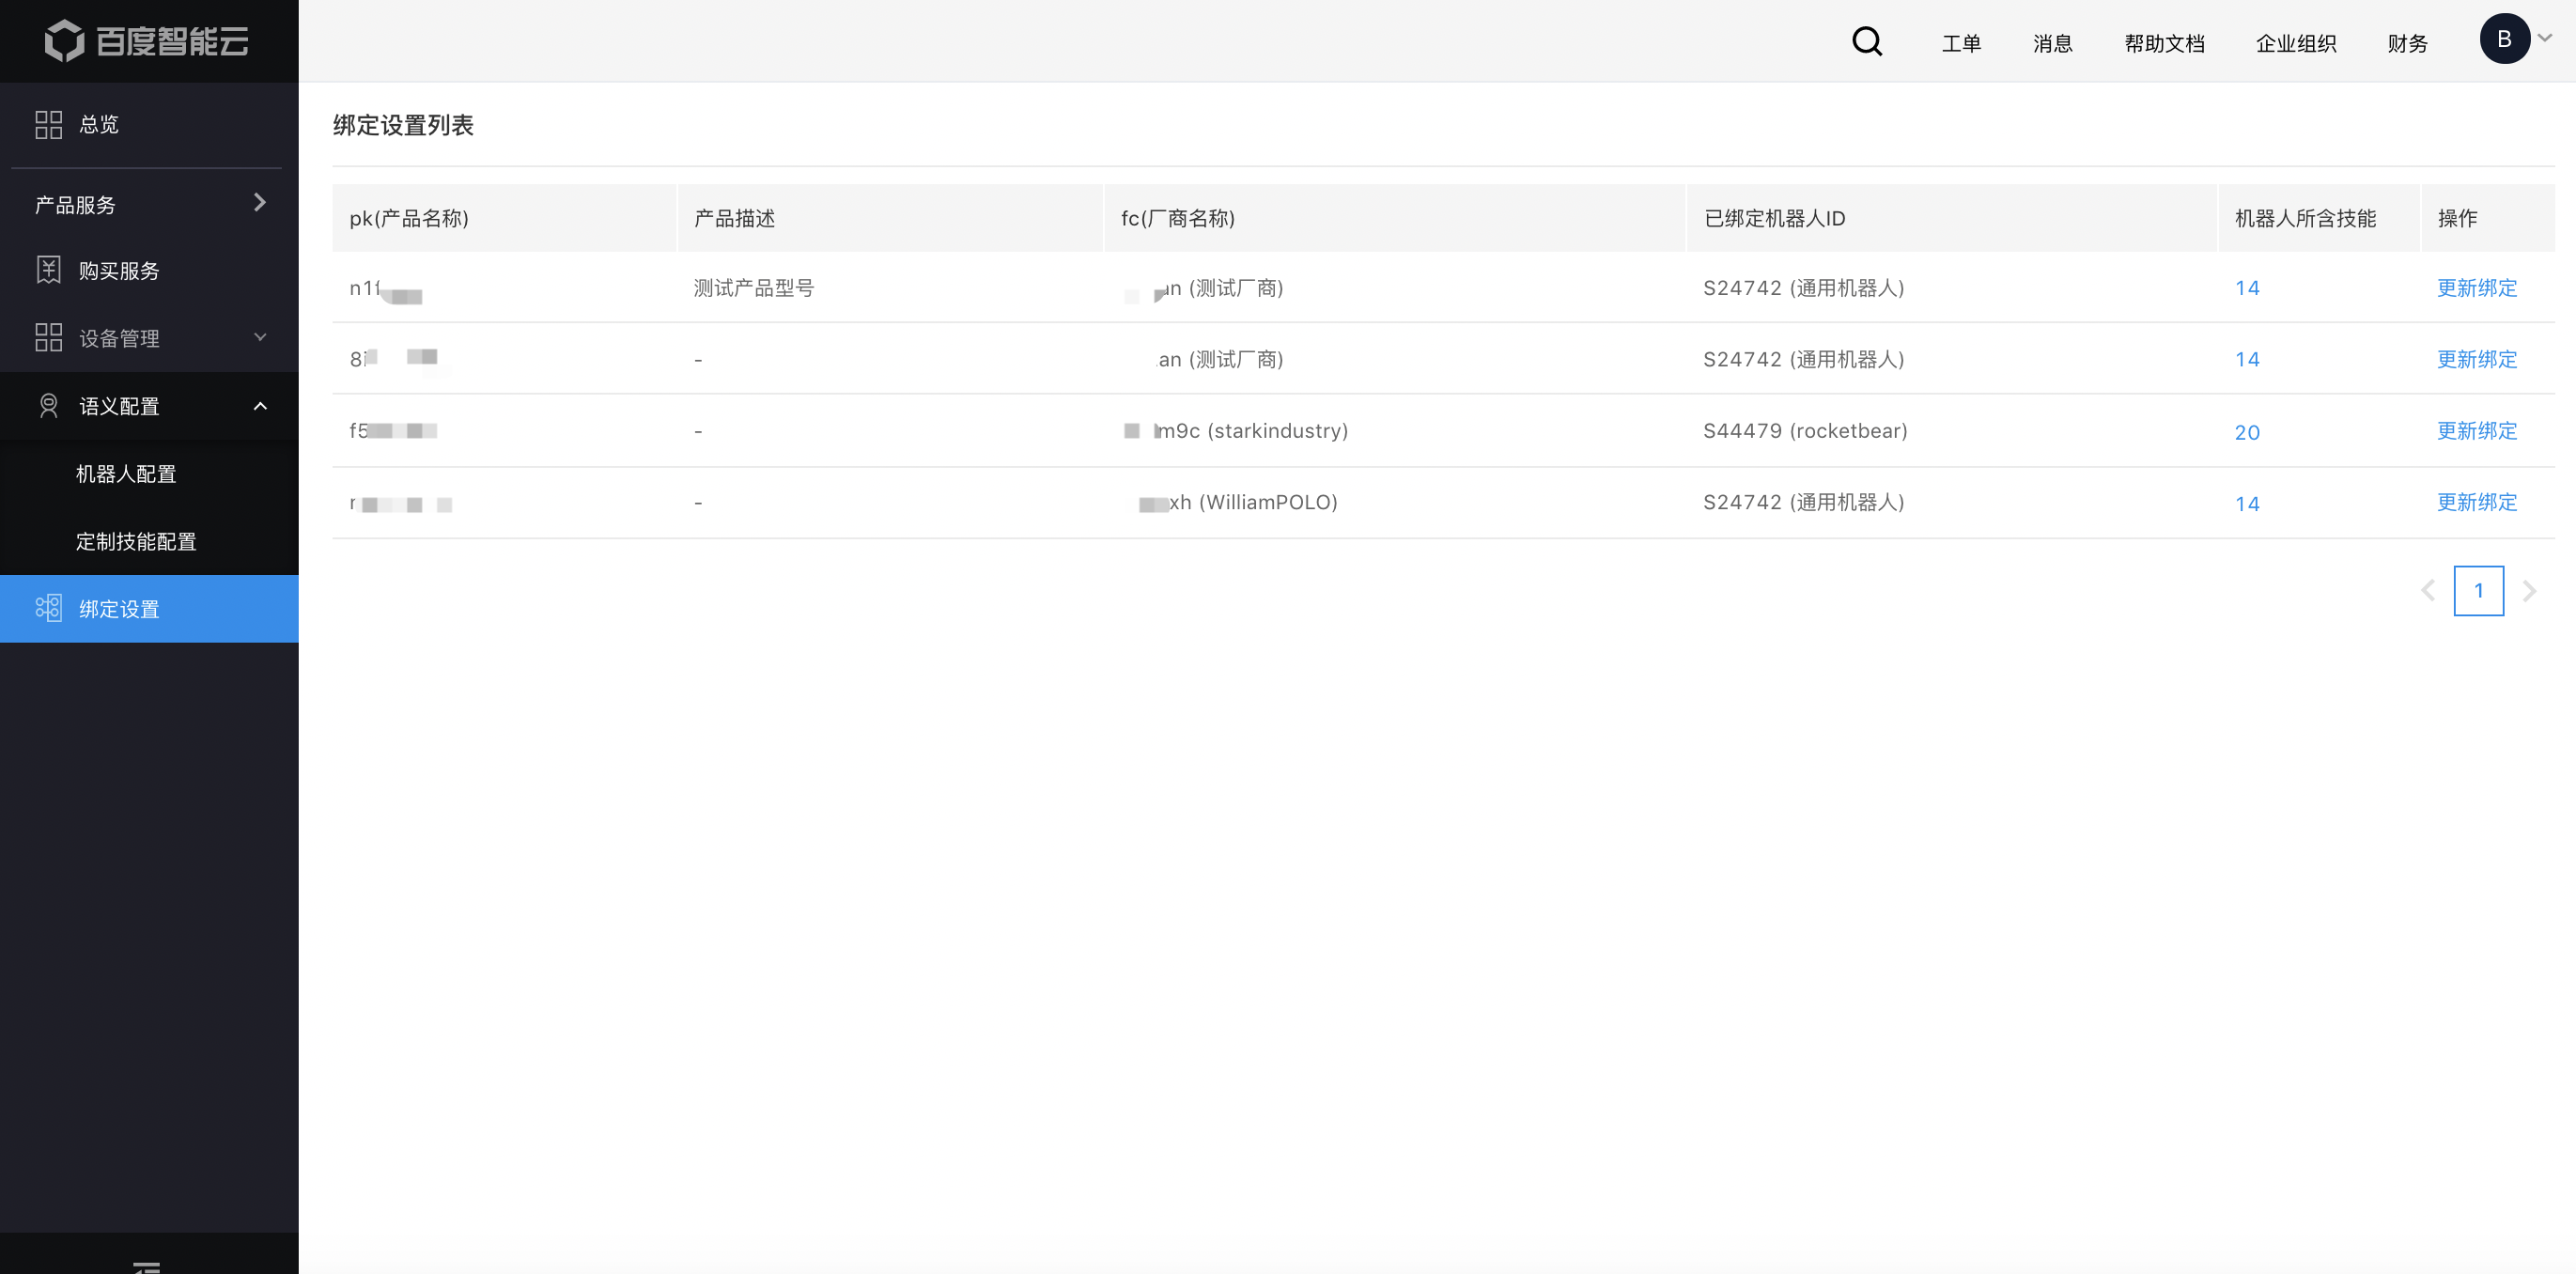Expand the 产品服务 arrow

coord(260,203)
